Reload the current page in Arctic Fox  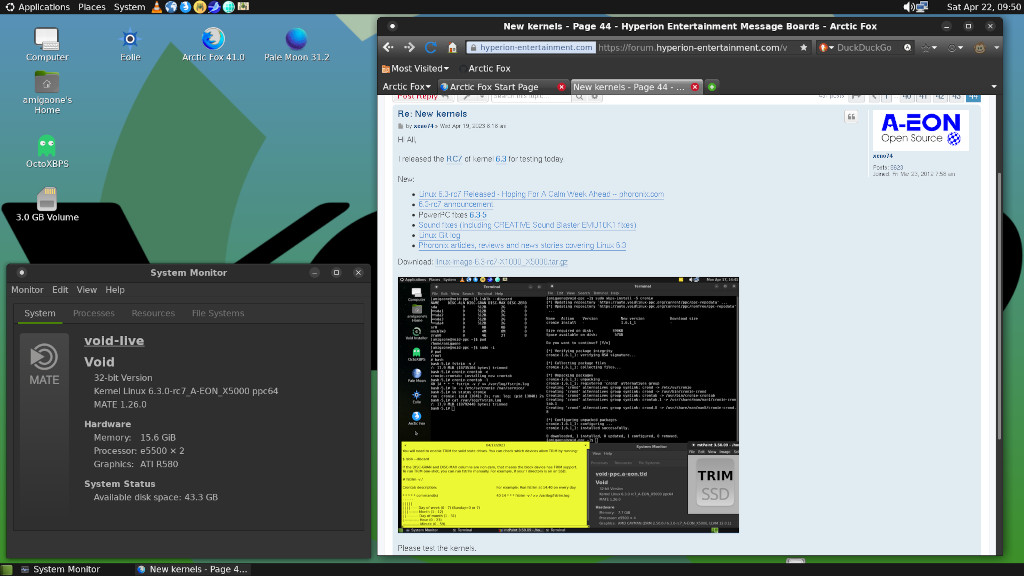tap(431, 48)
